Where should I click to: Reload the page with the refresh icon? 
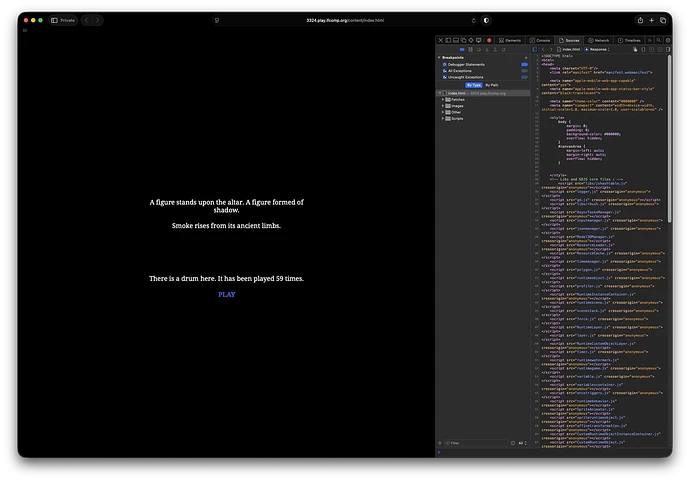point(473,20)
